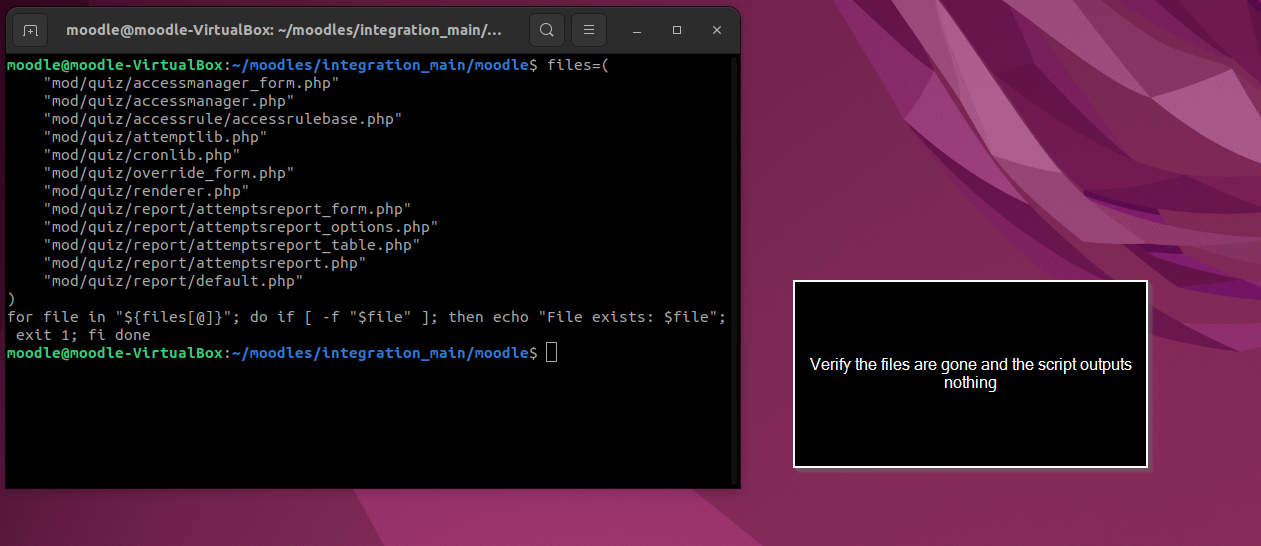Viewport: 1261px width, 546px height.
Task: Click the "for file in" loop command line
Action: point(366,317)
